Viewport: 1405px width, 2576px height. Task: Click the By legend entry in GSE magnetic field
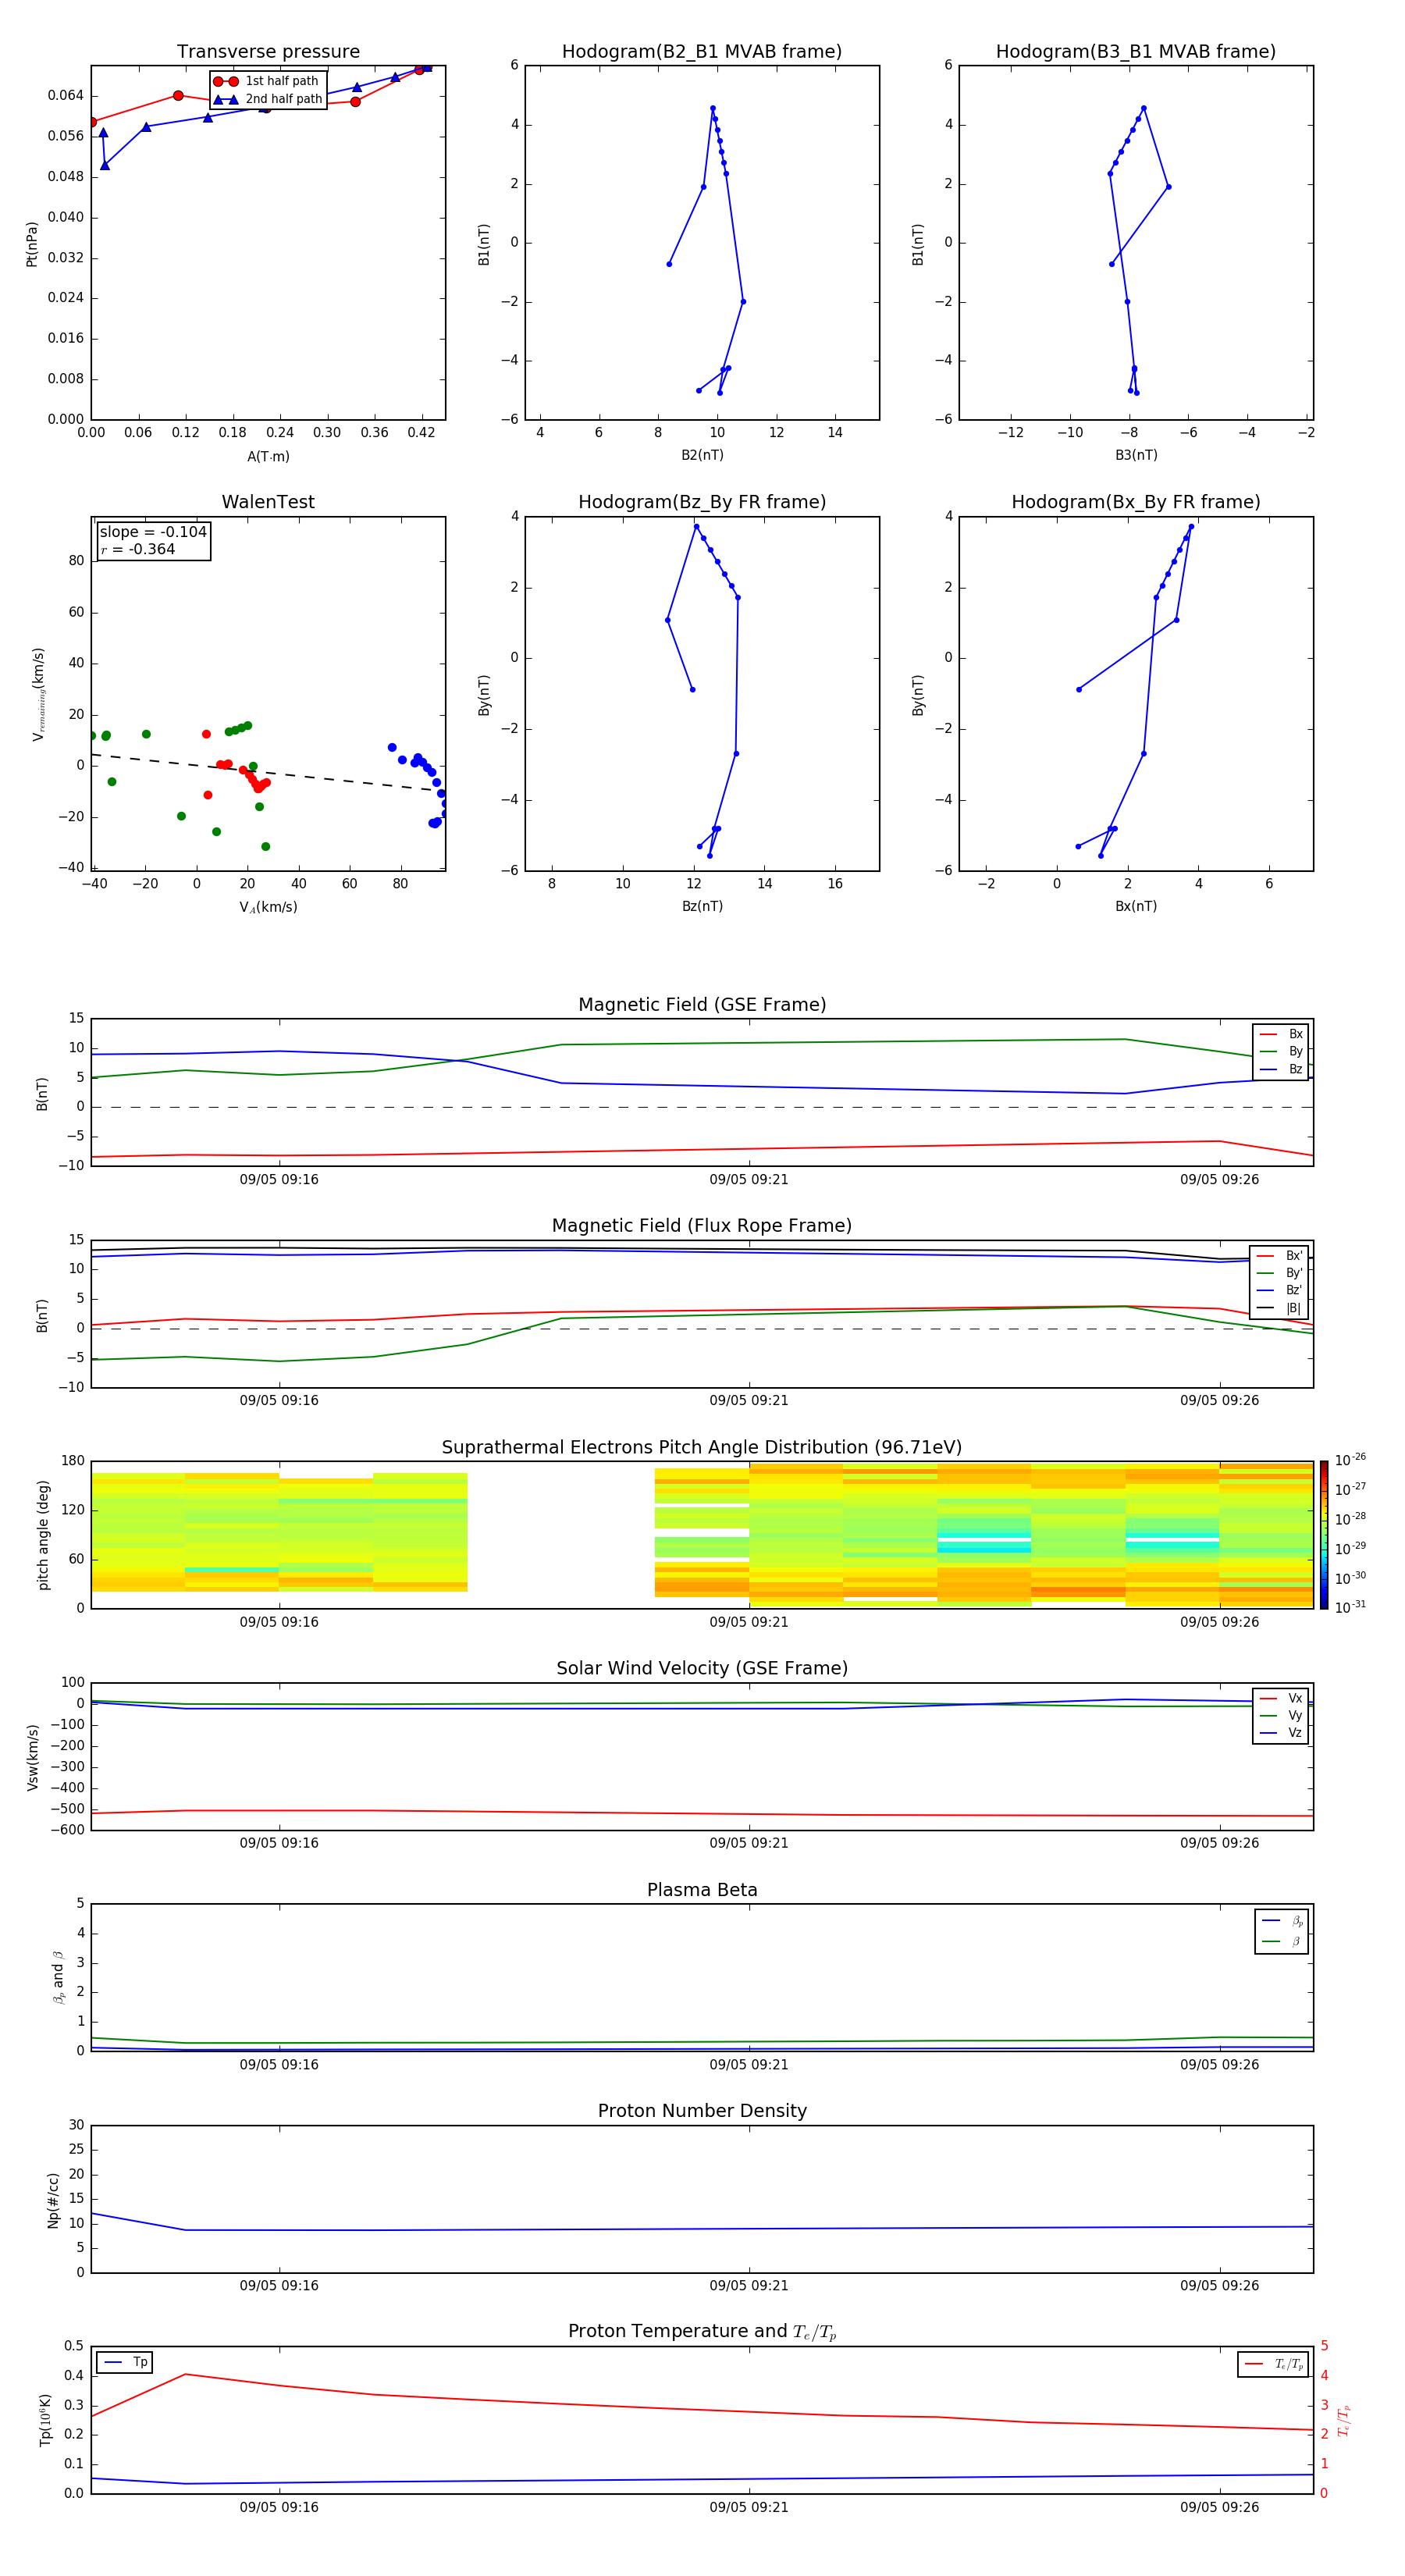coord(1281,1051)
